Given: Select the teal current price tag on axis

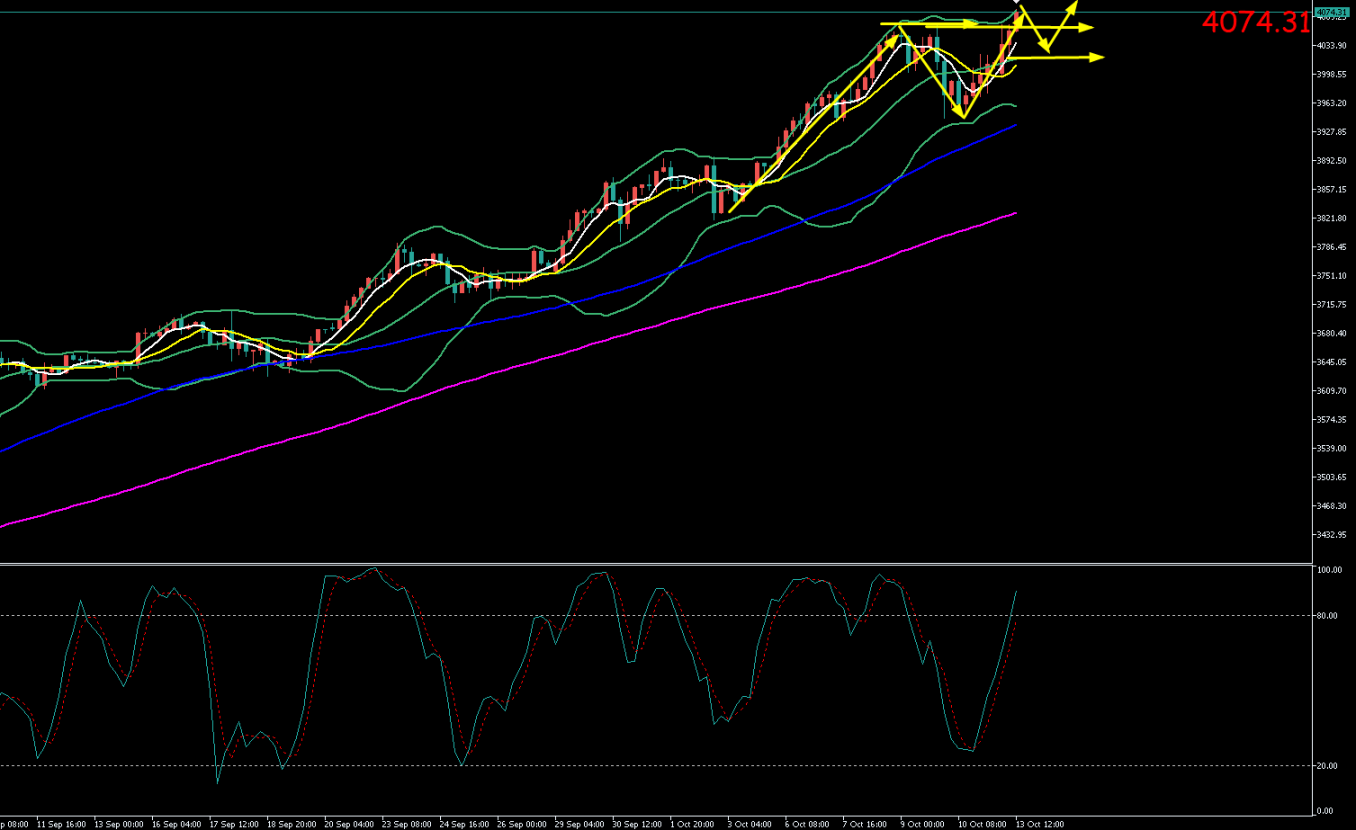Looking at the screenshot, I should [x=1330, y=12].
